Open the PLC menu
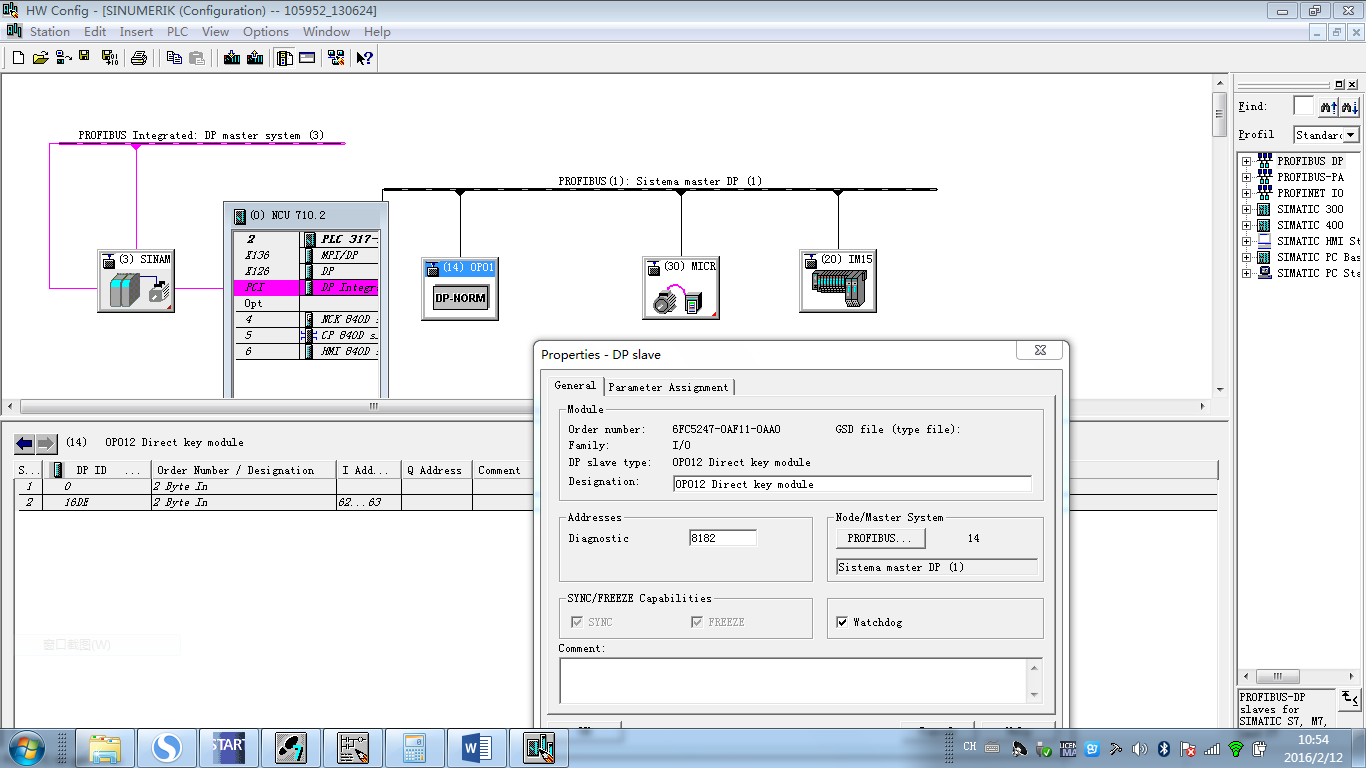This screenshot has width=1366, height=768. [177, 32]
